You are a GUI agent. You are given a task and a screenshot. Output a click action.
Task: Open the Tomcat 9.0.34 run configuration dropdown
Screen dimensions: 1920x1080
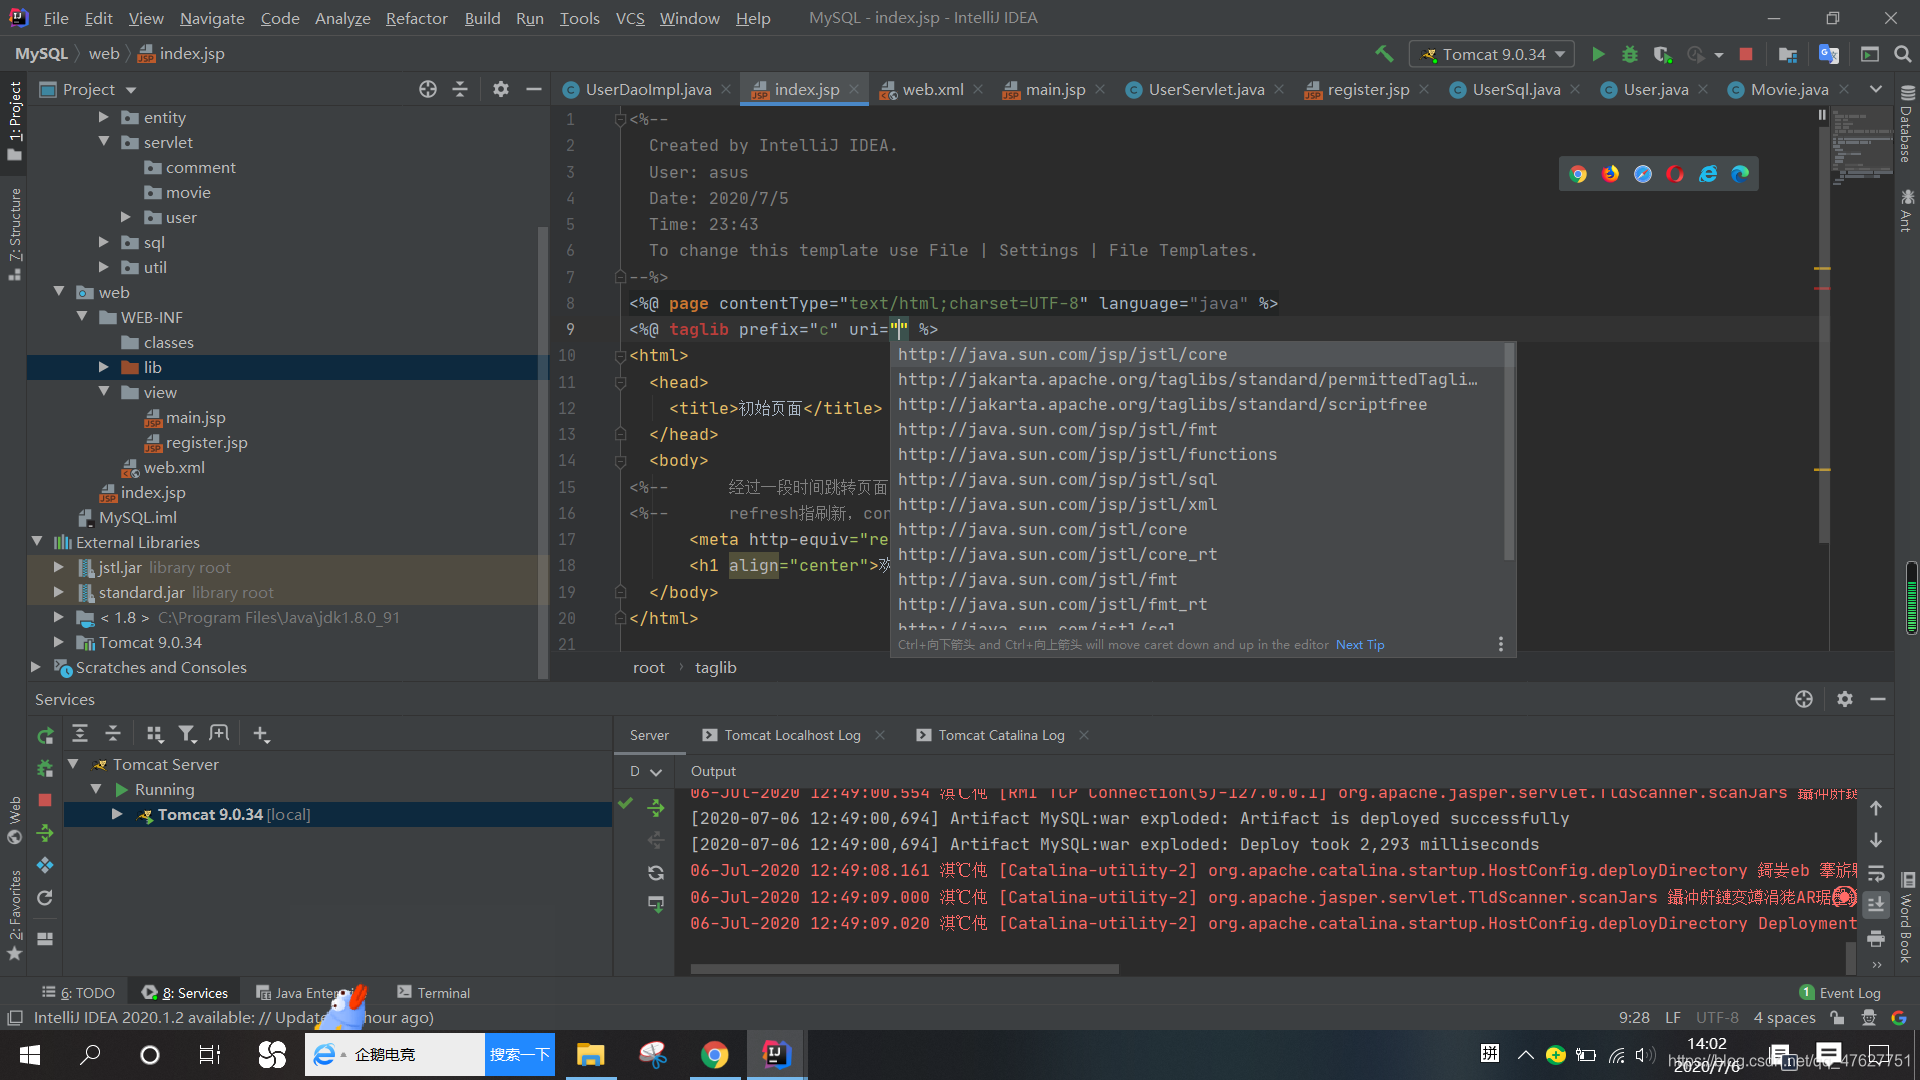[1492, 54]
